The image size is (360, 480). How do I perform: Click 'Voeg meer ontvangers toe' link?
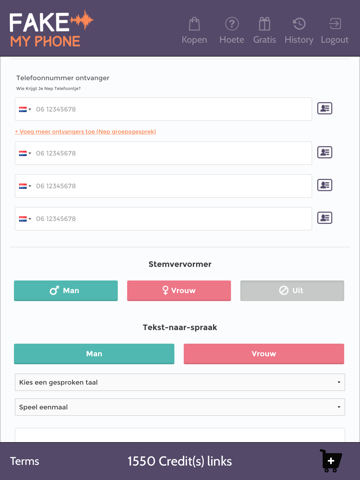coord(86,132)
